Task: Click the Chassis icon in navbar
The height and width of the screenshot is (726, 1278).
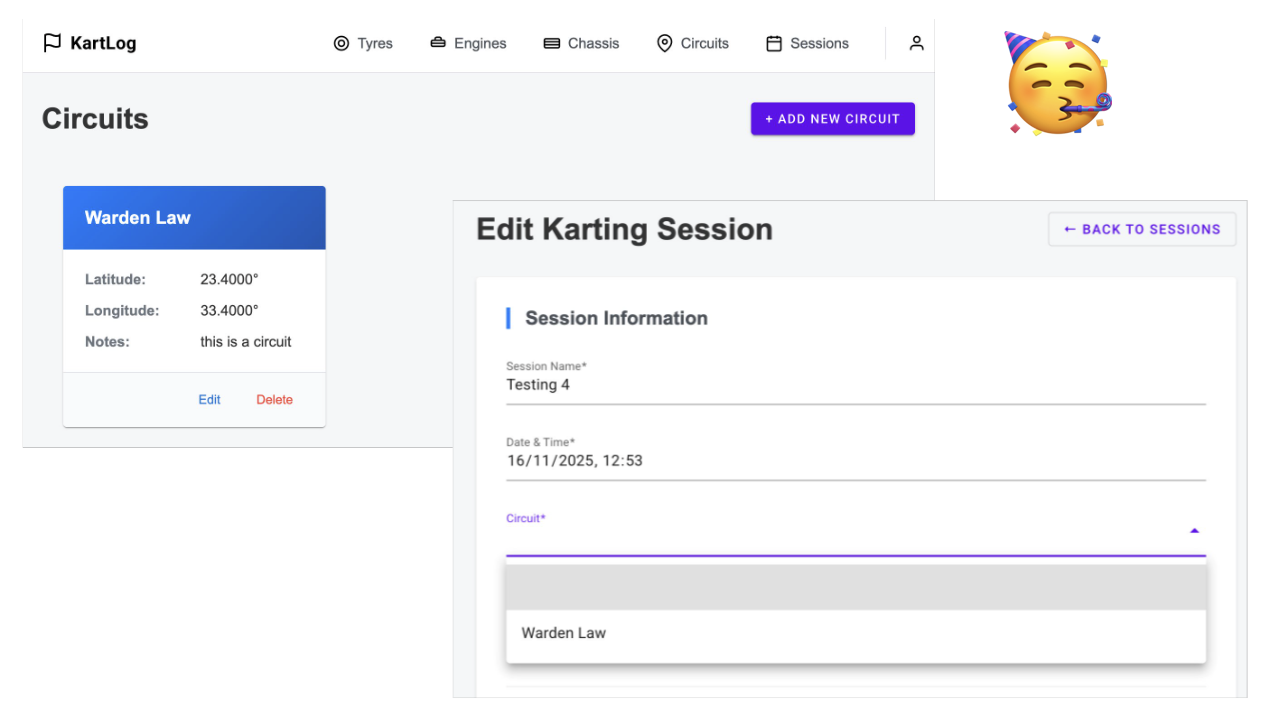Action: click(552, 44)
